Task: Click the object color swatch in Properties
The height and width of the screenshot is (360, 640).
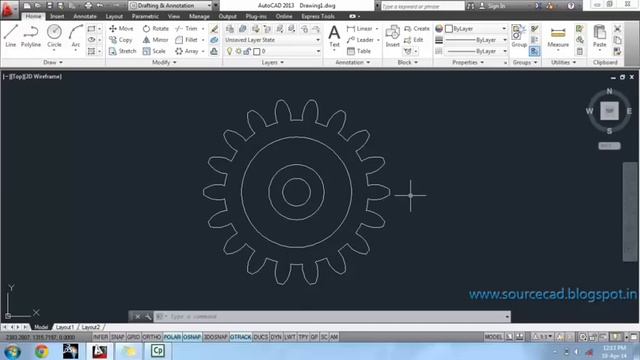Action: coord(449,29)
